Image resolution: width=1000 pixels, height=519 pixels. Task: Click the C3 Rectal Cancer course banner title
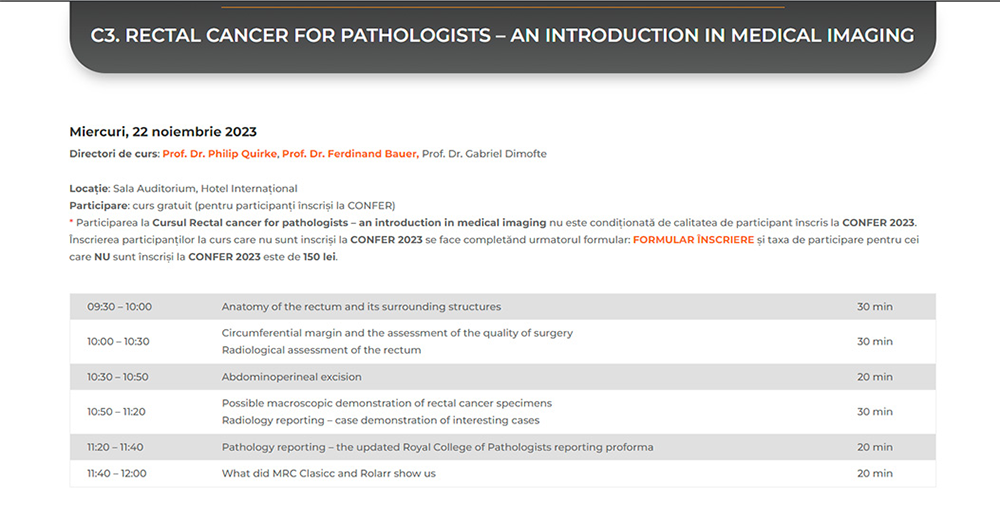[502, 36]
